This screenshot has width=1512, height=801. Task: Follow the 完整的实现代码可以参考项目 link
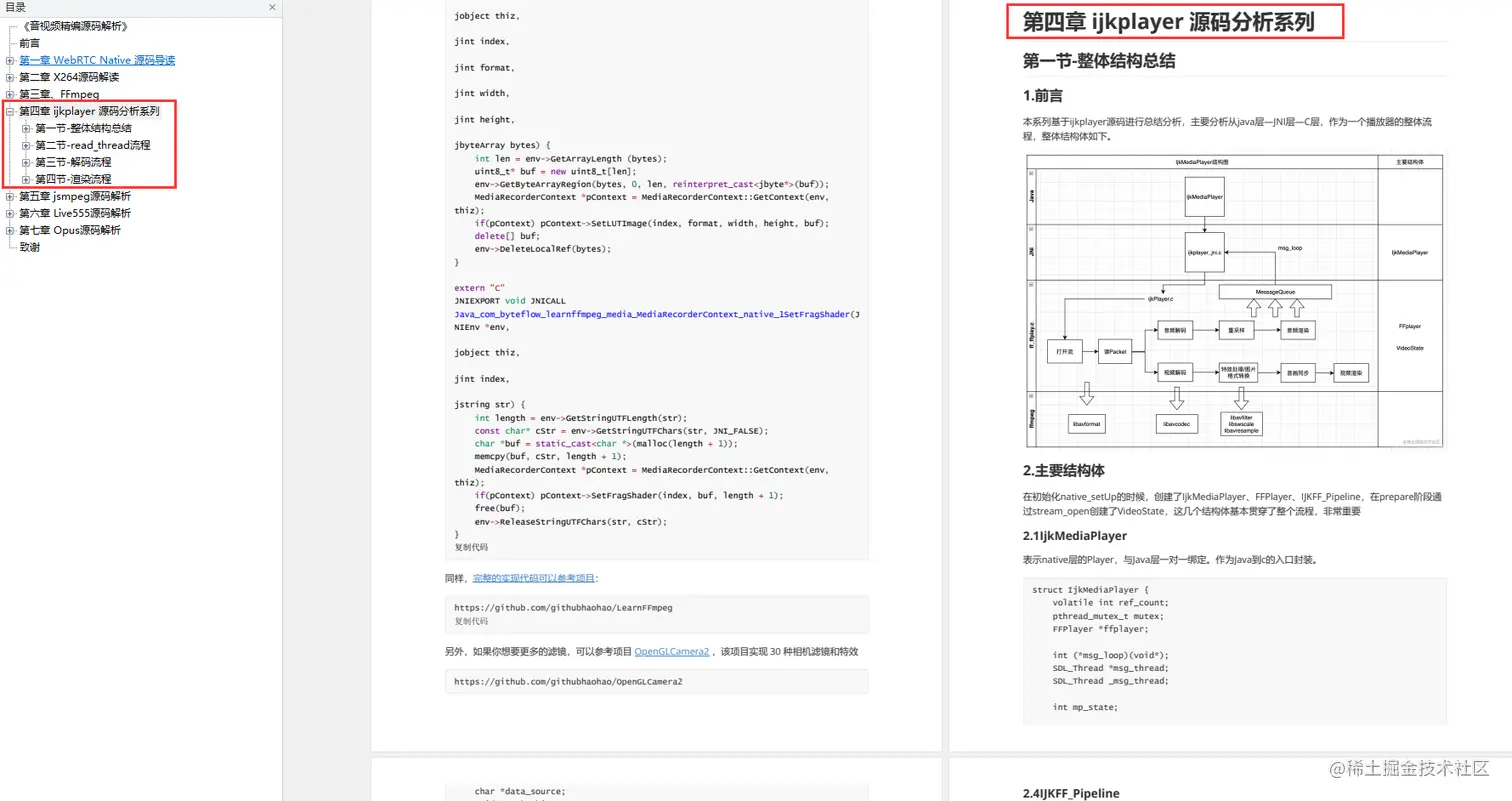pos(534,578)
